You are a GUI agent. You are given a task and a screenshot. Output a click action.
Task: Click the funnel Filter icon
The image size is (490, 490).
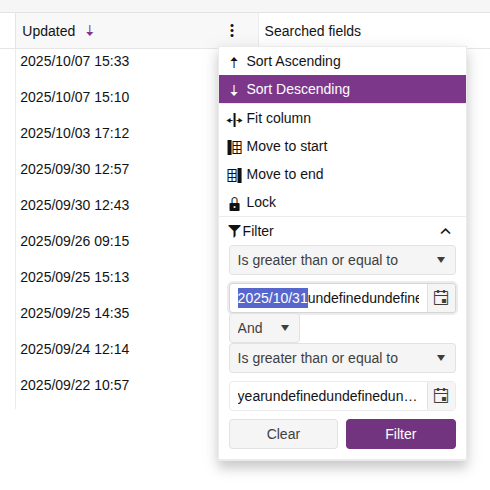(x=234, y=231)
